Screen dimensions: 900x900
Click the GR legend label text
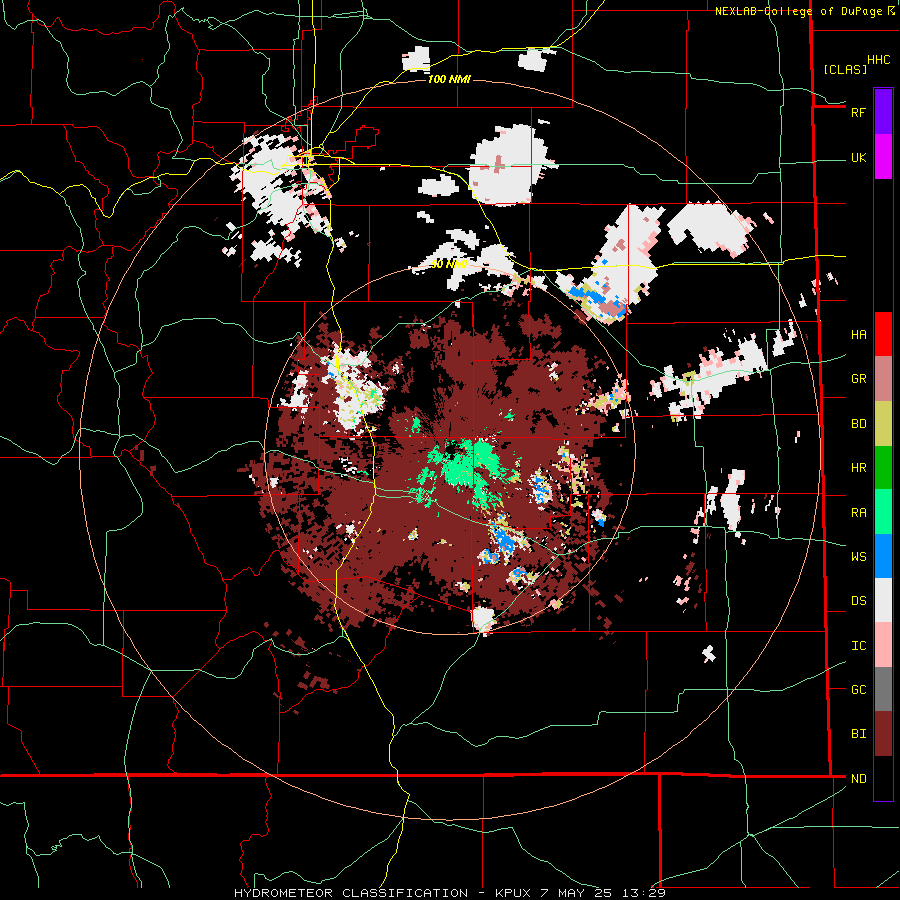[858, 379]
